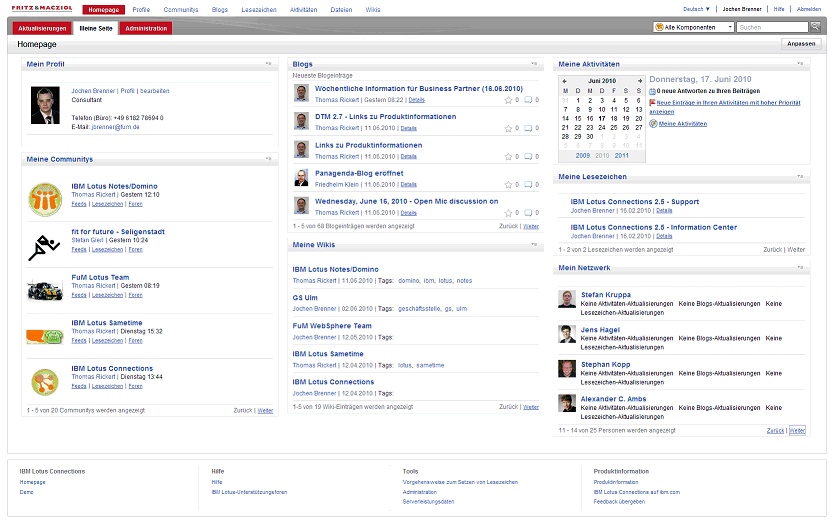Open Alexander C. Ambs's photo

pos(567,403)
